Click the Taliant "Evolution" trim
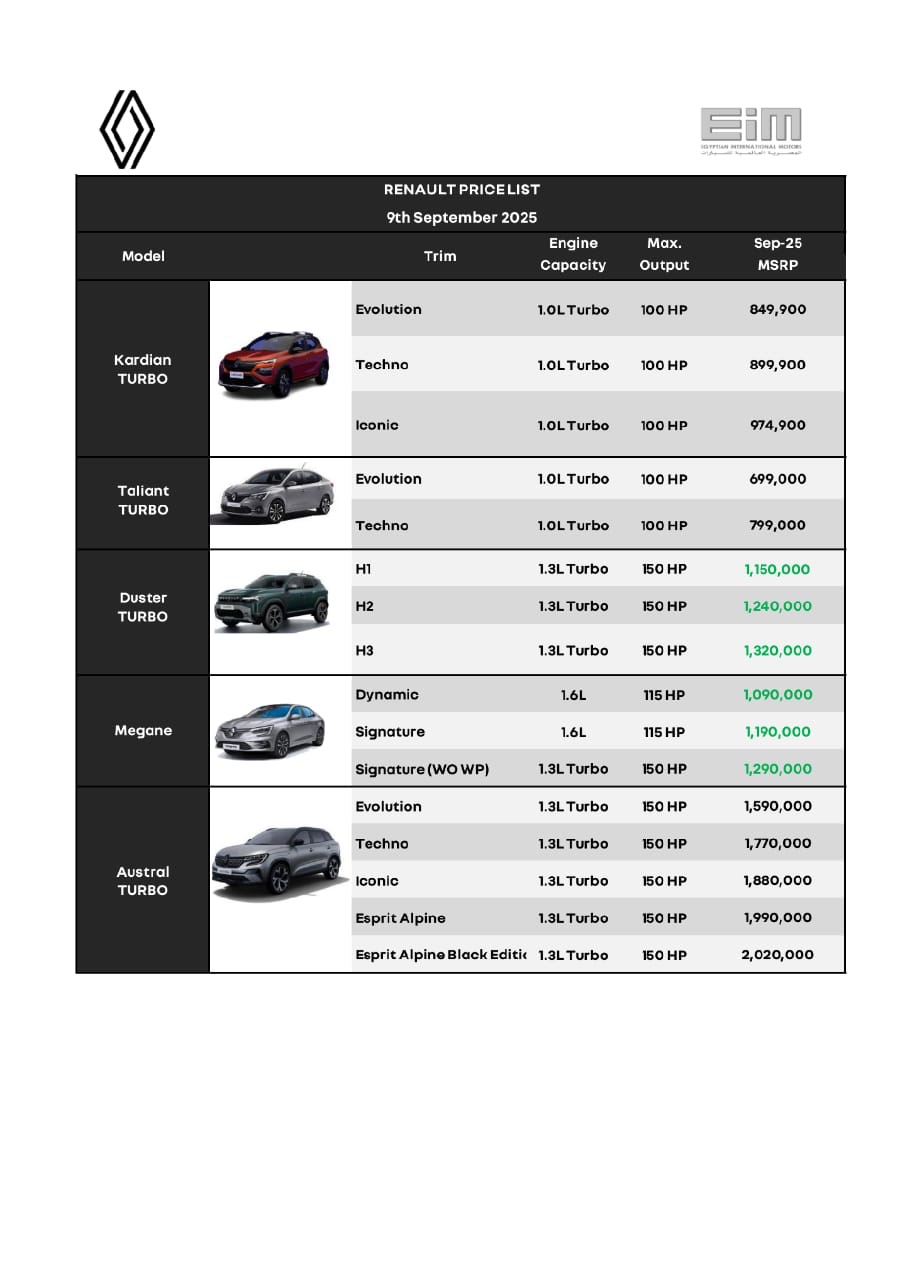 (x=388, y=479)
